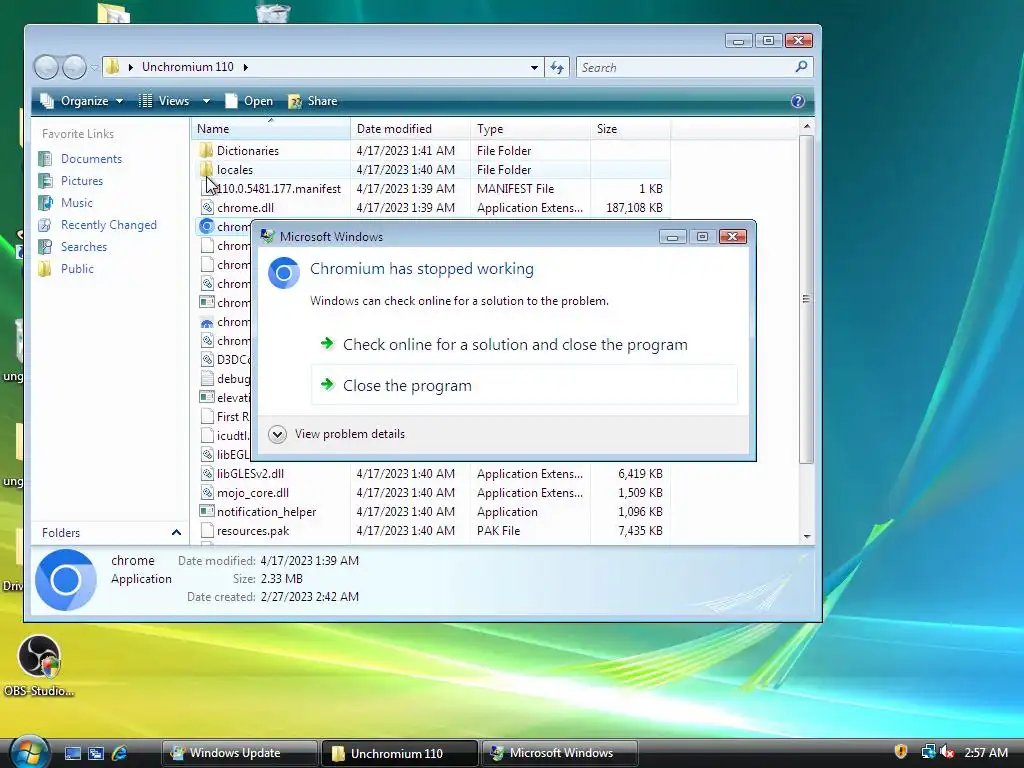Sort by the Type column header
The image size is (1024, 768).
pos(530,129)
